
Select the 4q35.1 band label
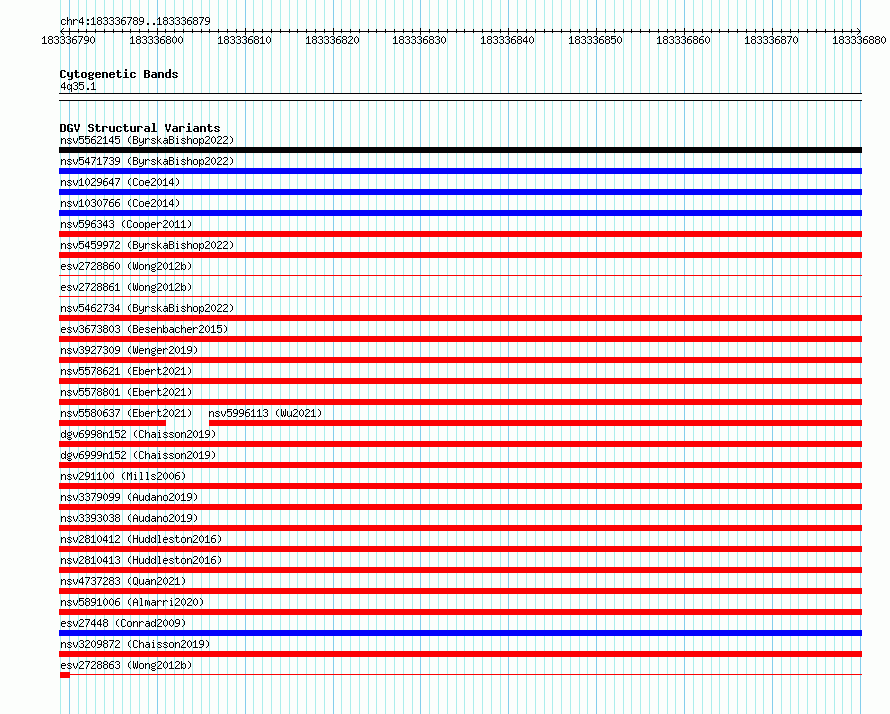78,86
